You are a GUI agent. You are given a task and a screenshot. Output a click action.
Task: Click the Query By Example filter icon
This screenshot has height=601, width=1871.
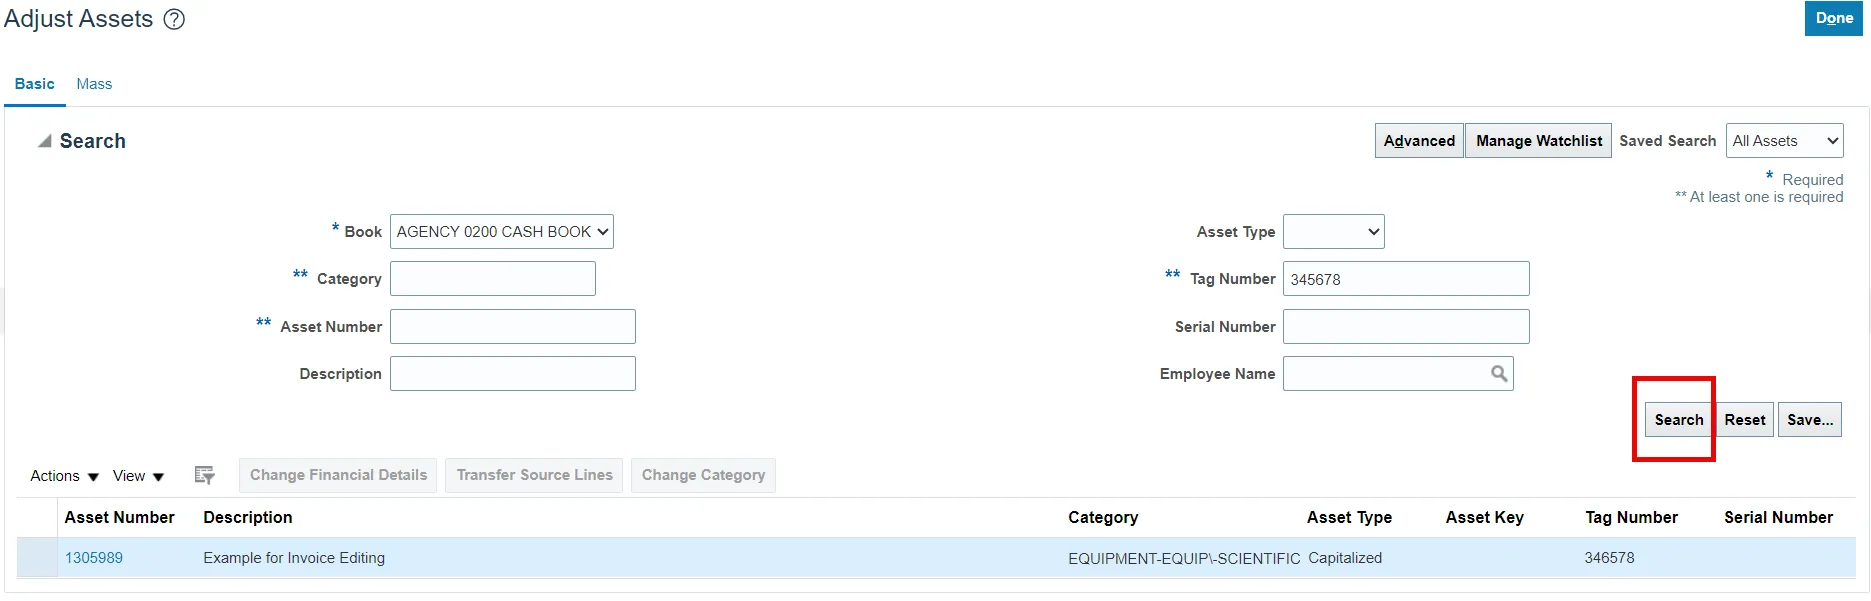(x=204, y=476)
